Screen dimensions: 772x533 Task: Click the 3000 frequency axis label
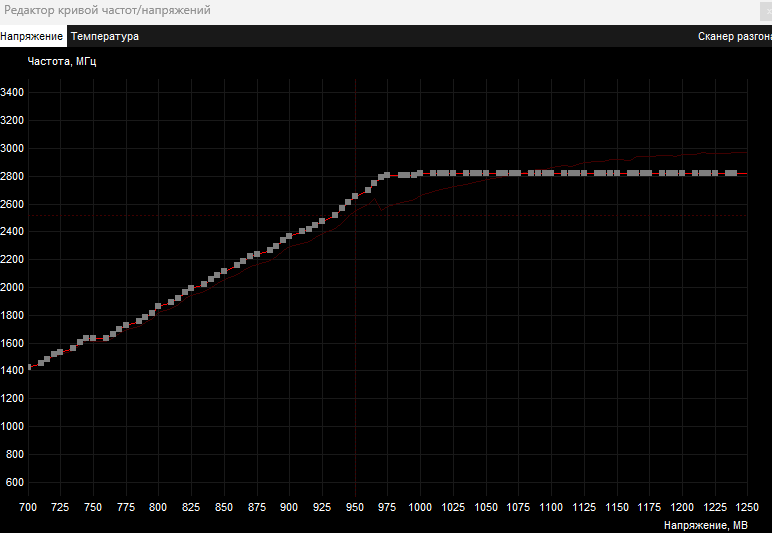(12, 149)
